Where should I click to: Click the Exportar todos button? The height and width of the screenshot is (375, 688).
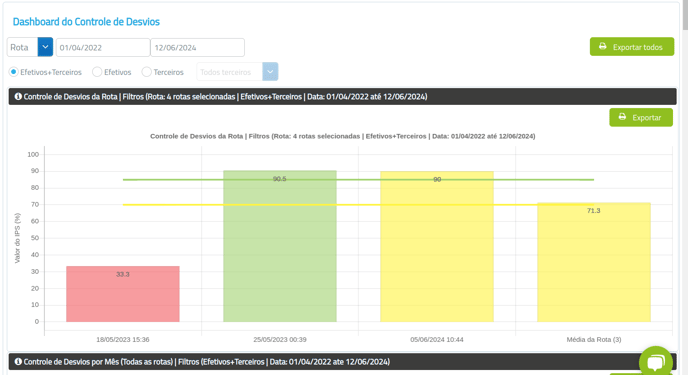[632, 46]
